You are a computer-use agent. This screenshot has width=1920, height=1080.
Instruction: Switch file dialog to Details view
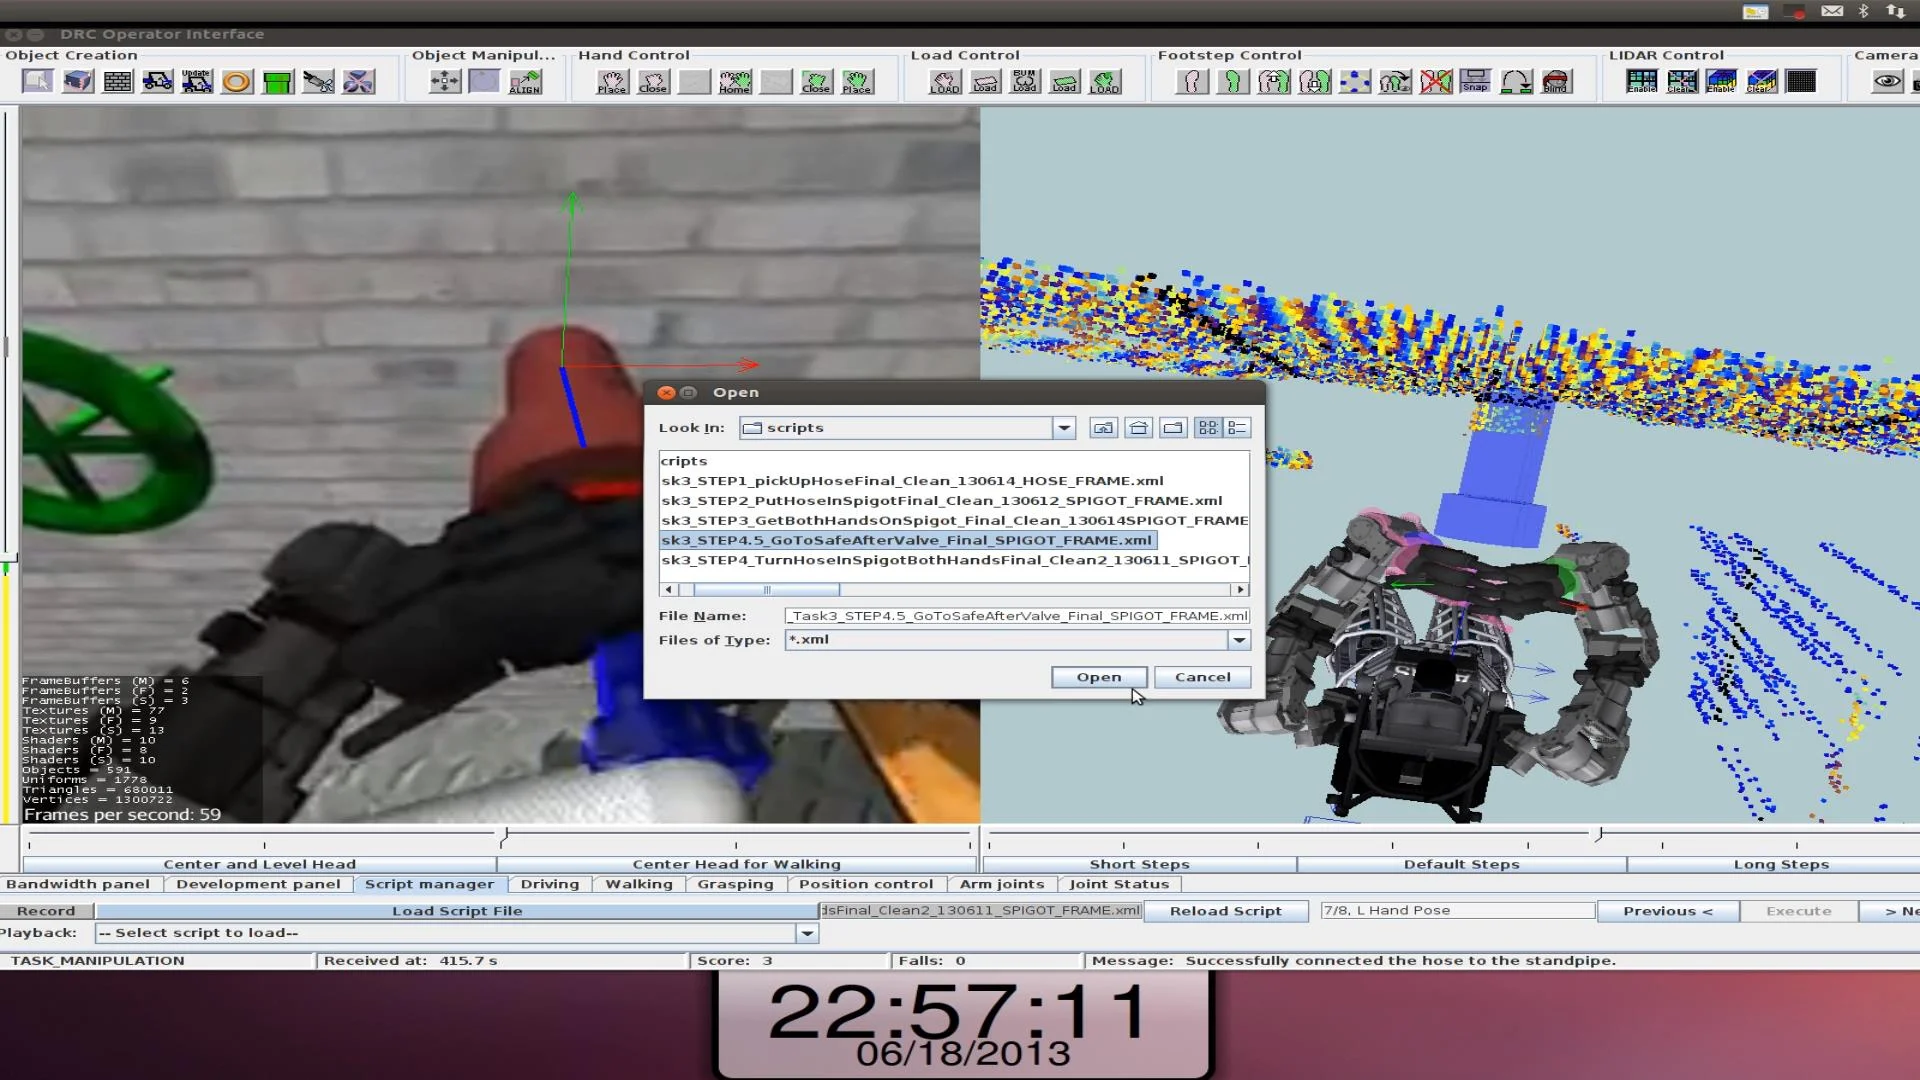point(1237,428)
